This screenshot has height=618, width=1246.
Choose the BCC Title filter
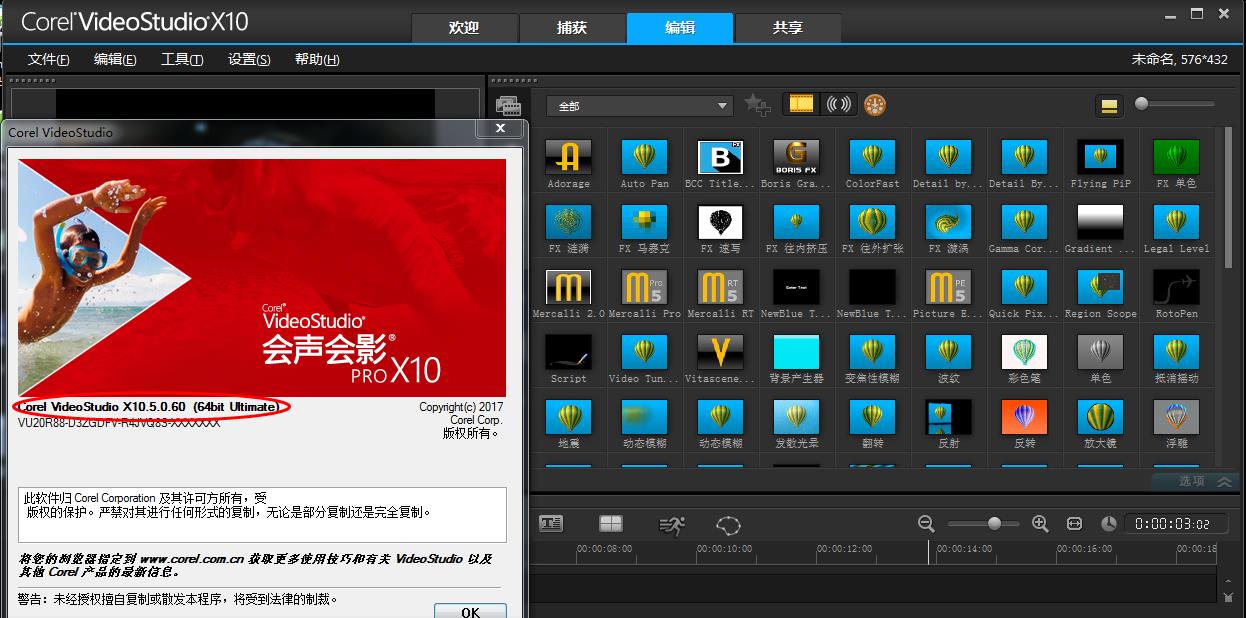click(x=720, y=157)
